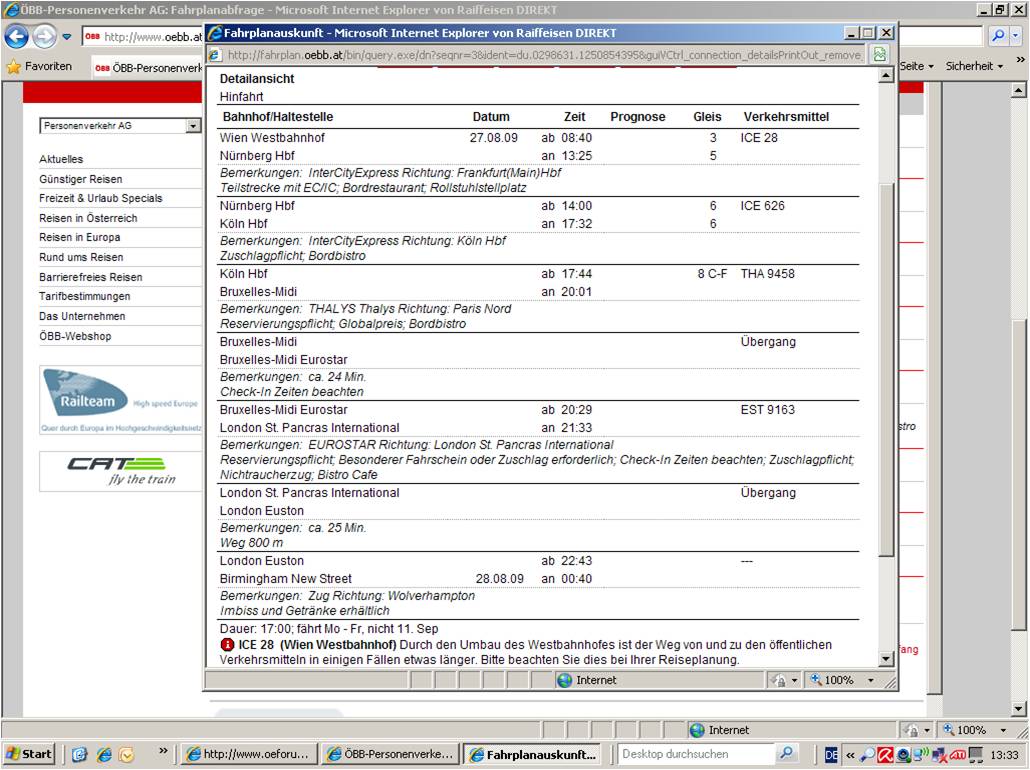This screenshot has height=770, width=1030.
Task: Click the Internet zone globe in popup status bar
Action: (x=564, y=680)
